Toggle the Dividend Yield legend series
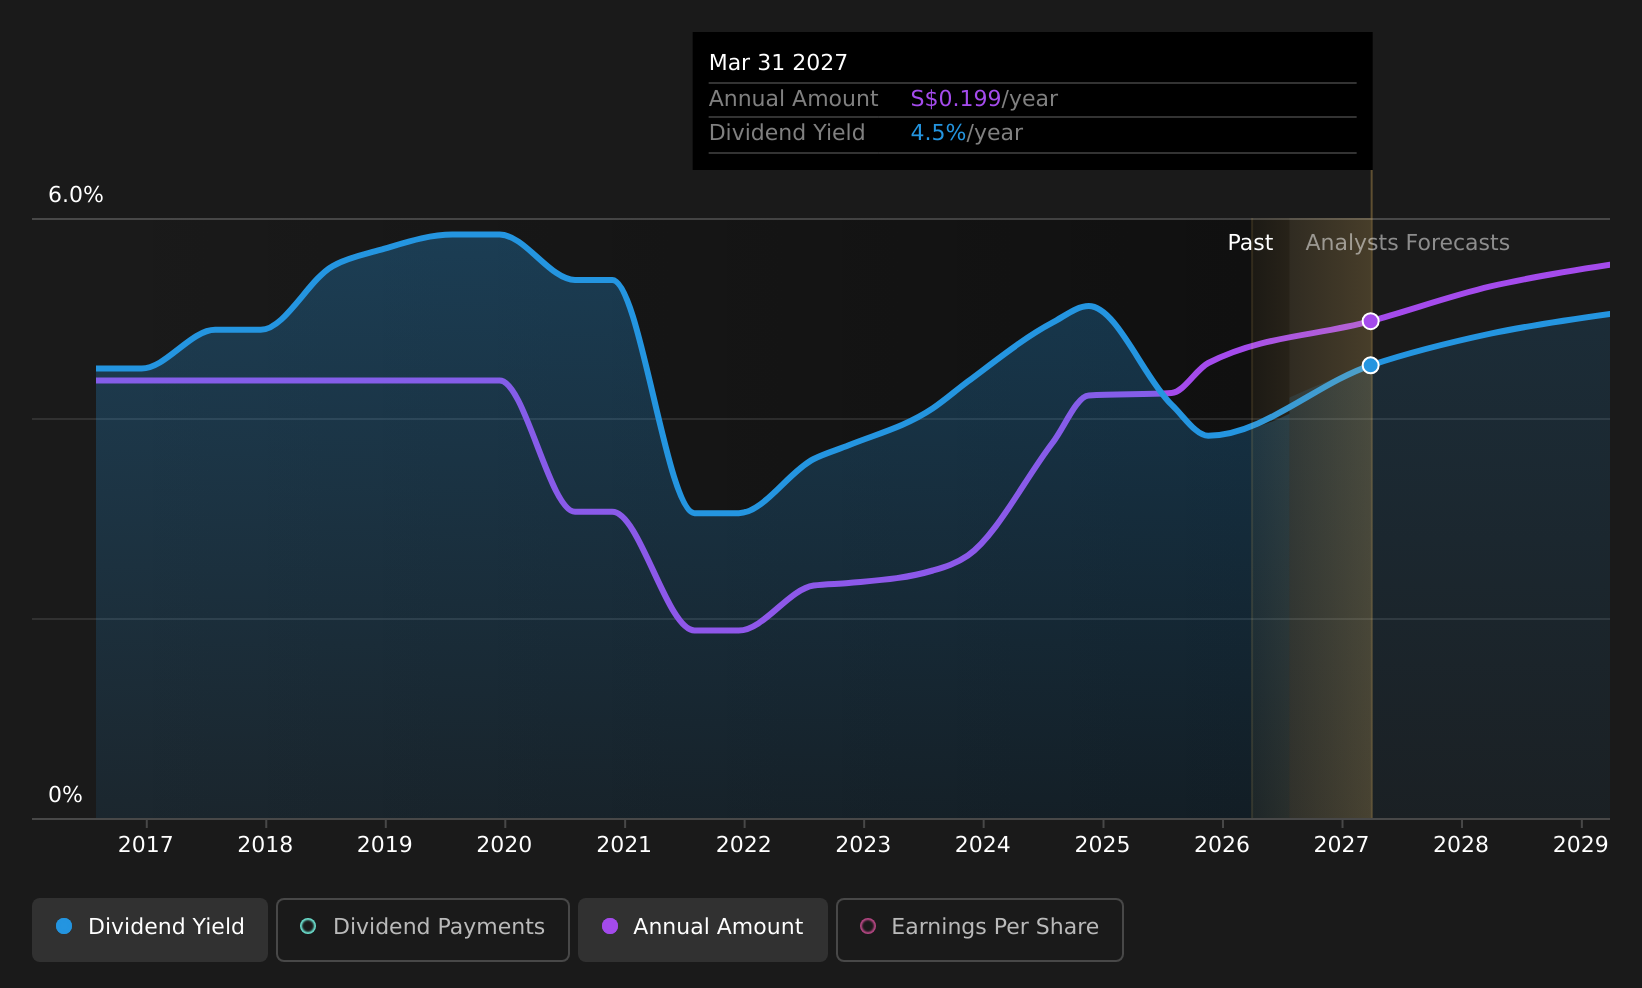 (x=150, y=930)
